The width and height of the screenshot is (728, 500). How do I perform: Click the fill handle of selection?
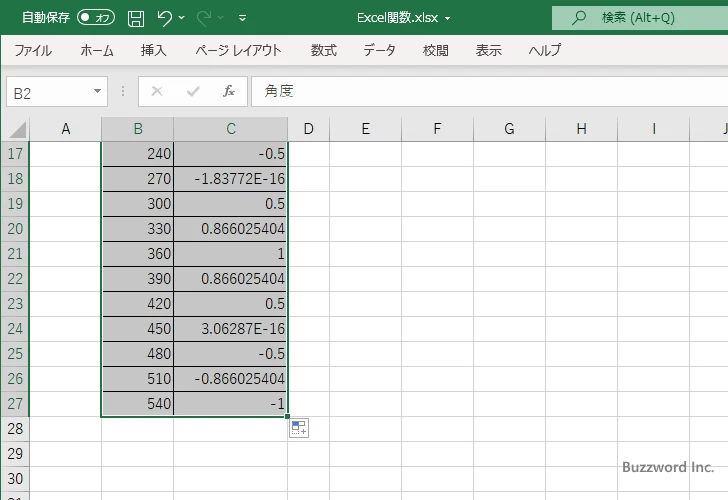[287, 416]
